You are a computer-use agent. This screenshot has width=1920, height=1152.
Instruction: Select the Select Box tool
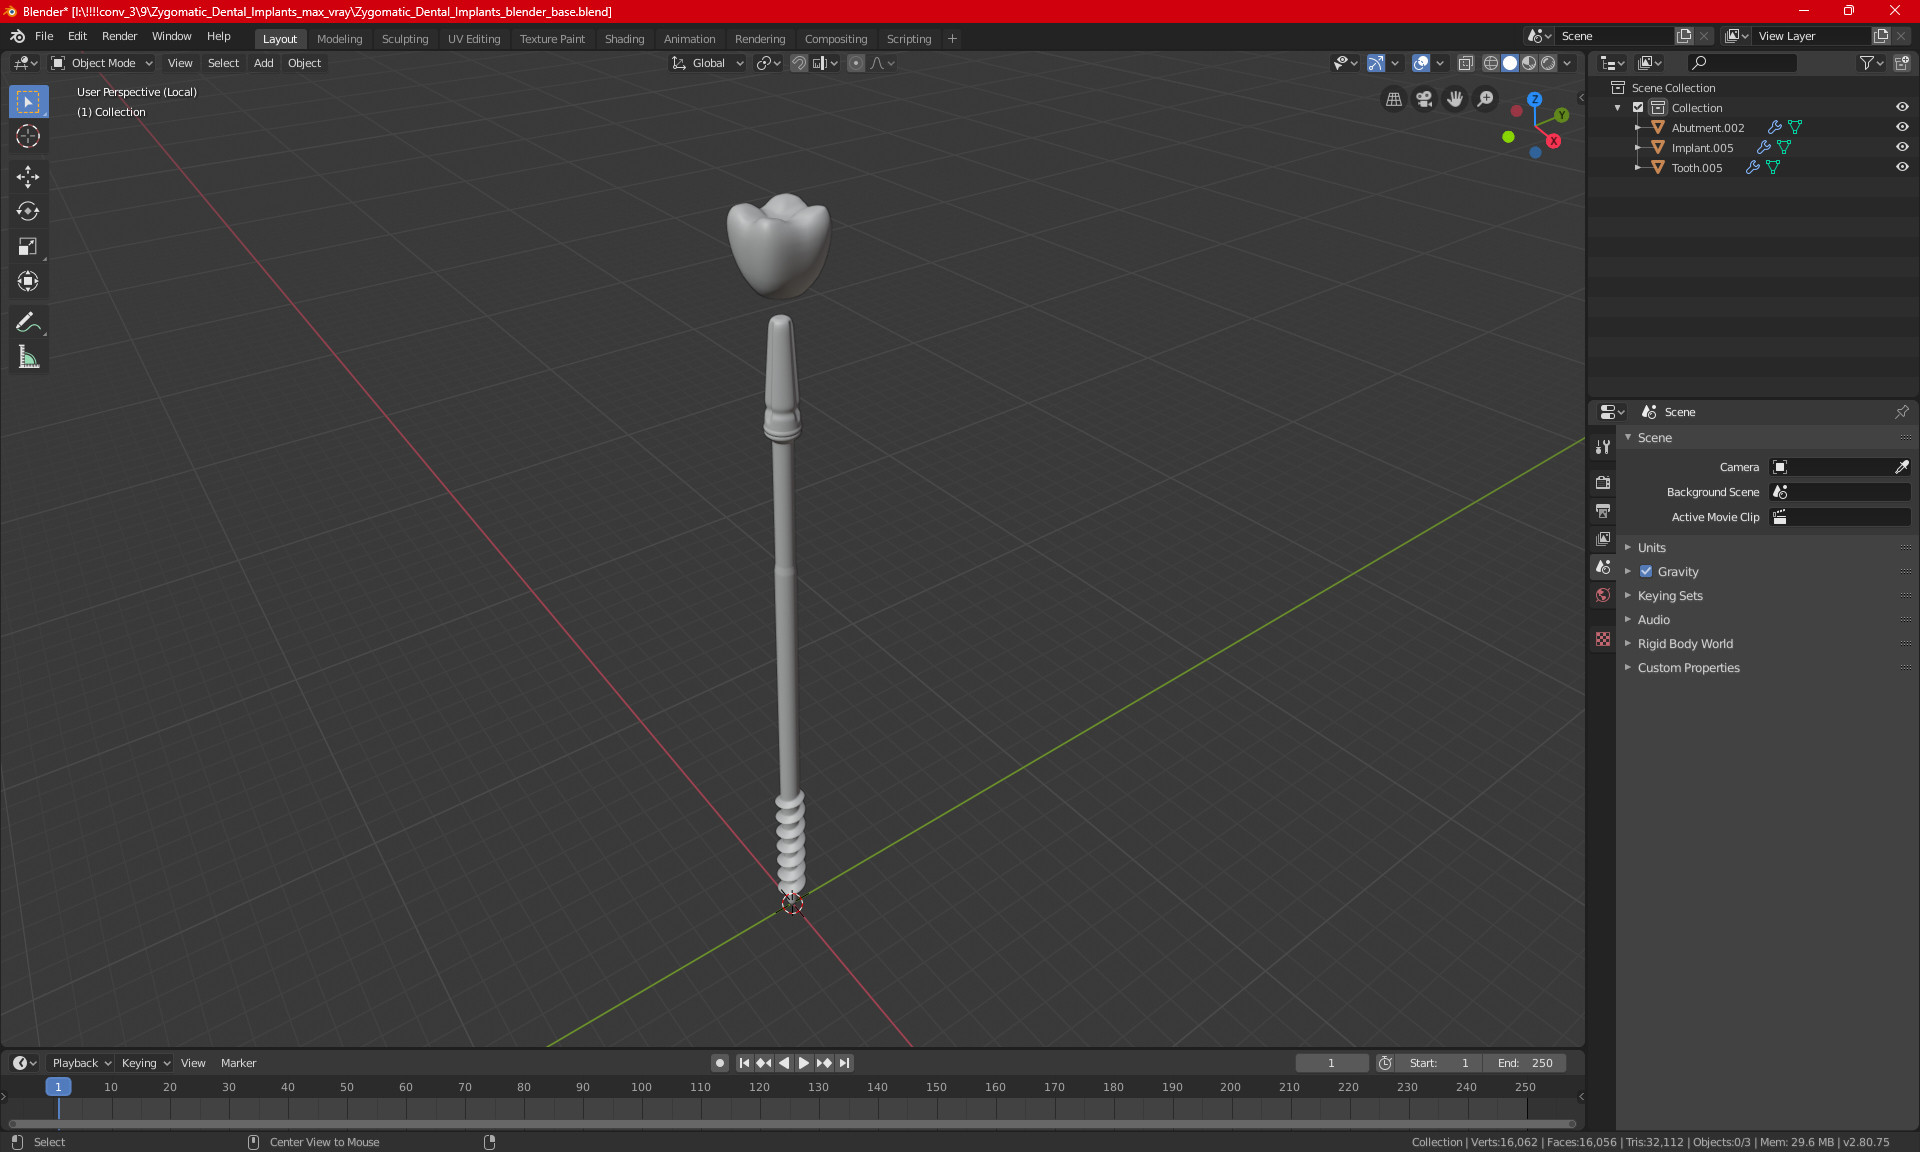[28, 102]
